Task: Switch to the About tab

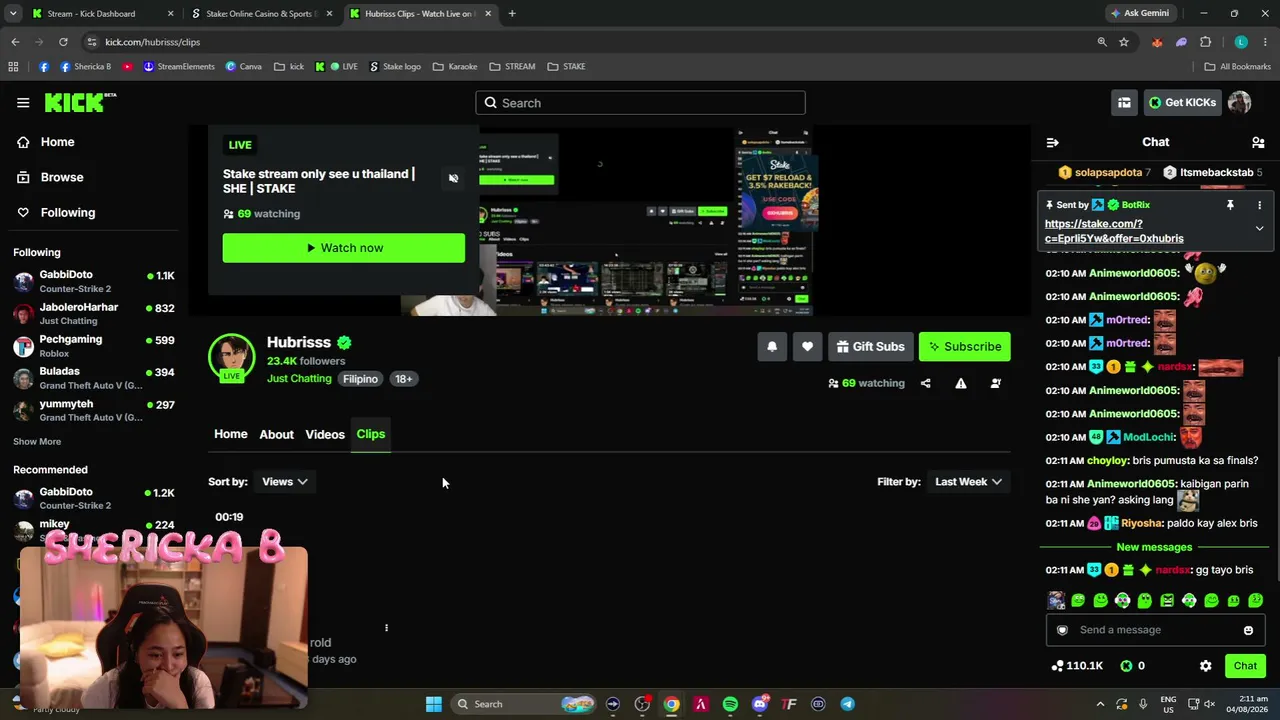Action: coord(276,434)
